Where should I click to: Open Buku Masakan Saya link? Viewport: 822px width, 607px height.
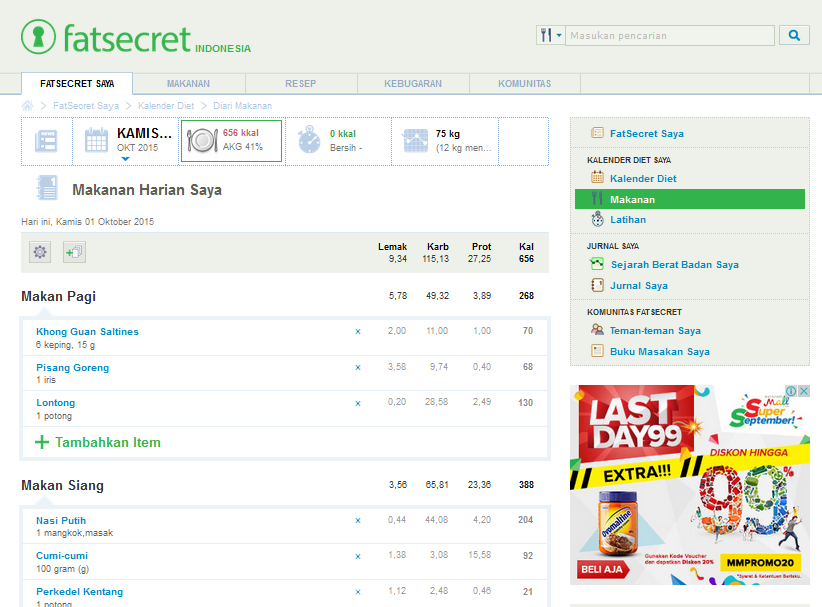click(659, 352)
